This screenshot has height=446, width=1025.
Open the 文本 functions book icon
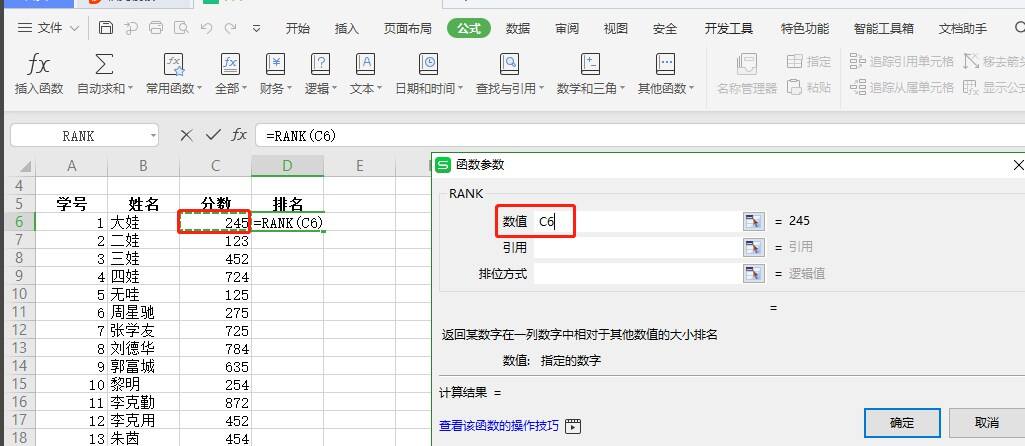coord(365,64)
